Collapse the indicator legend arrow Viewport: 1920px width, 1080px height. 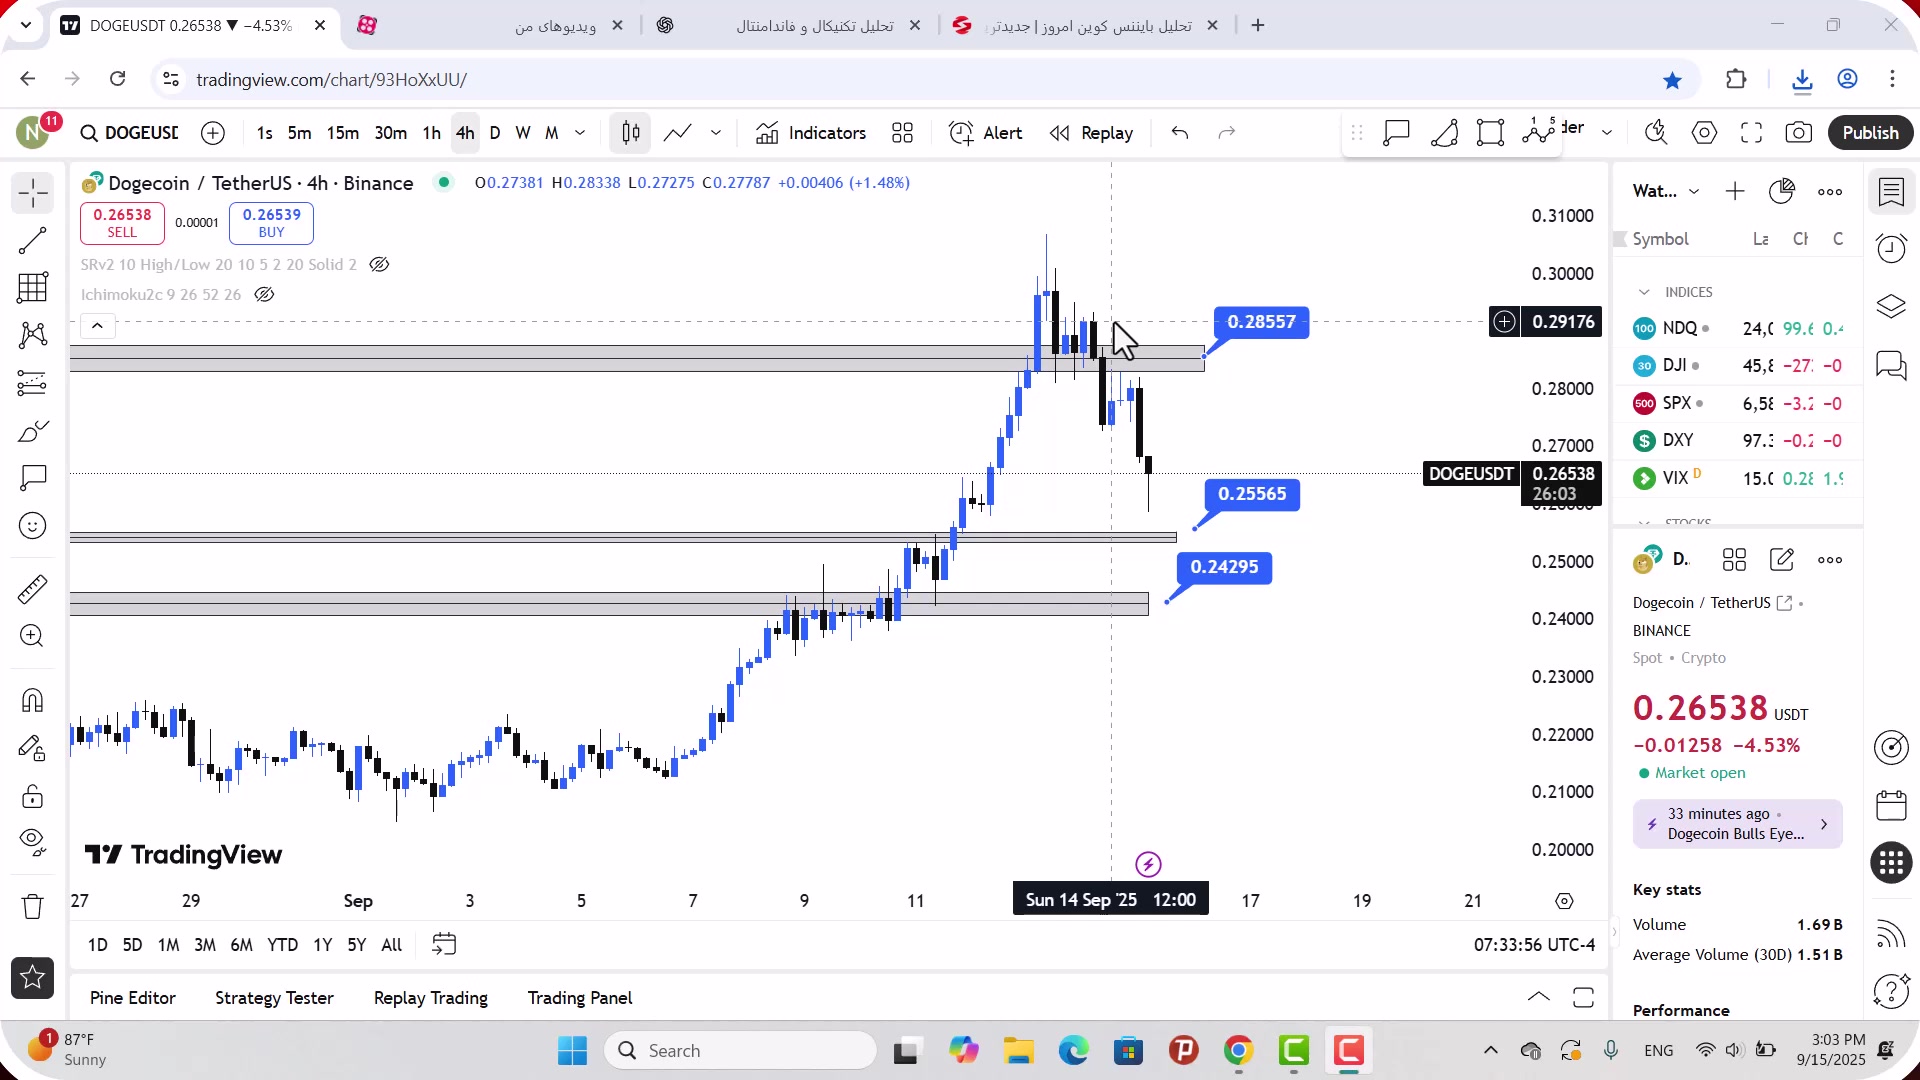97,326
